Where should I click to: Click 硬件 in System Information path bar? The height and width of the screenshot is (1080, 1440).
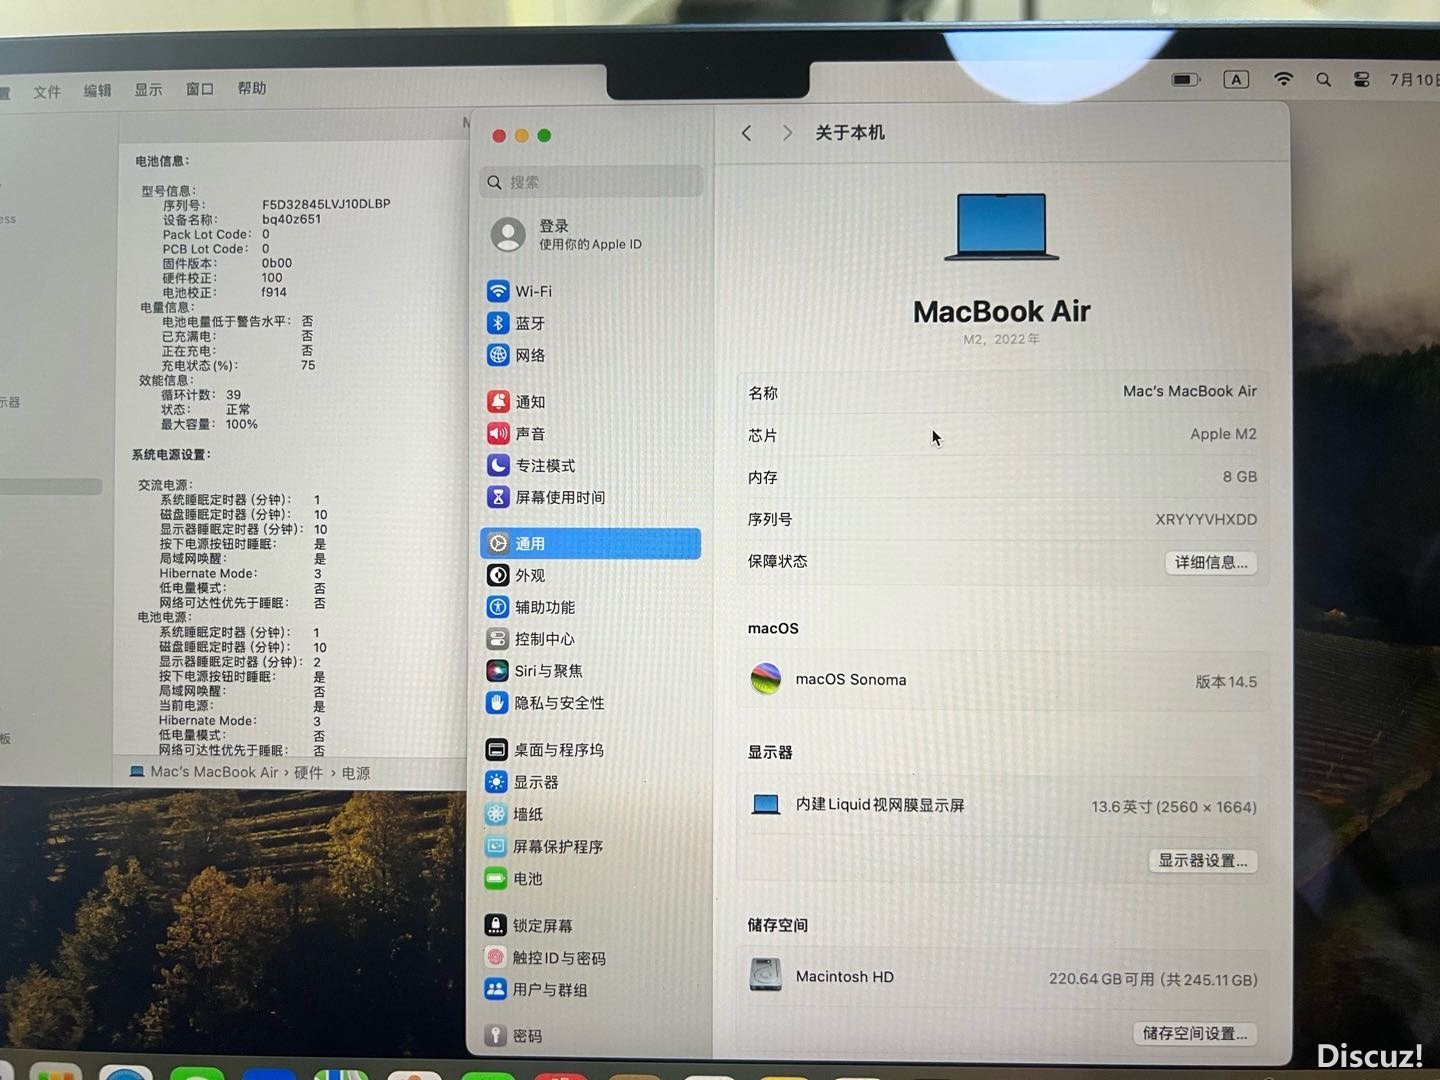point(308,773)
